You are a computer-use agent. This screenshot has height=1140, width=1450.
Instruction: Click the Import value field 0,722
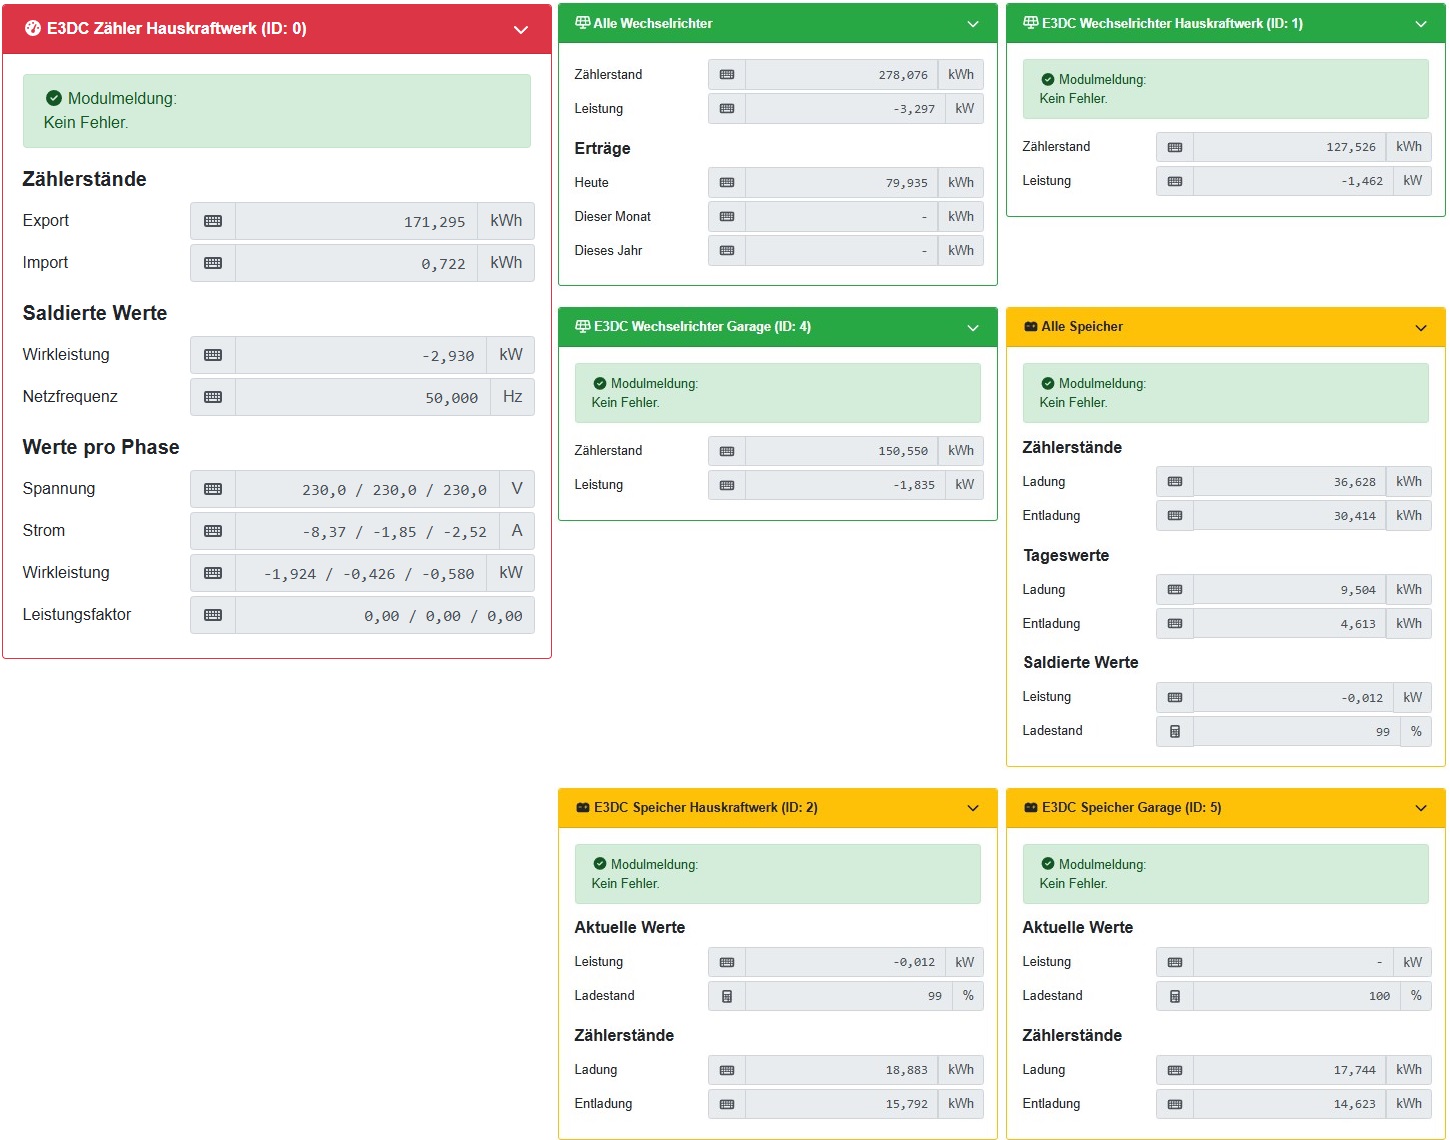pyautogui.click(x=357, y=263)
